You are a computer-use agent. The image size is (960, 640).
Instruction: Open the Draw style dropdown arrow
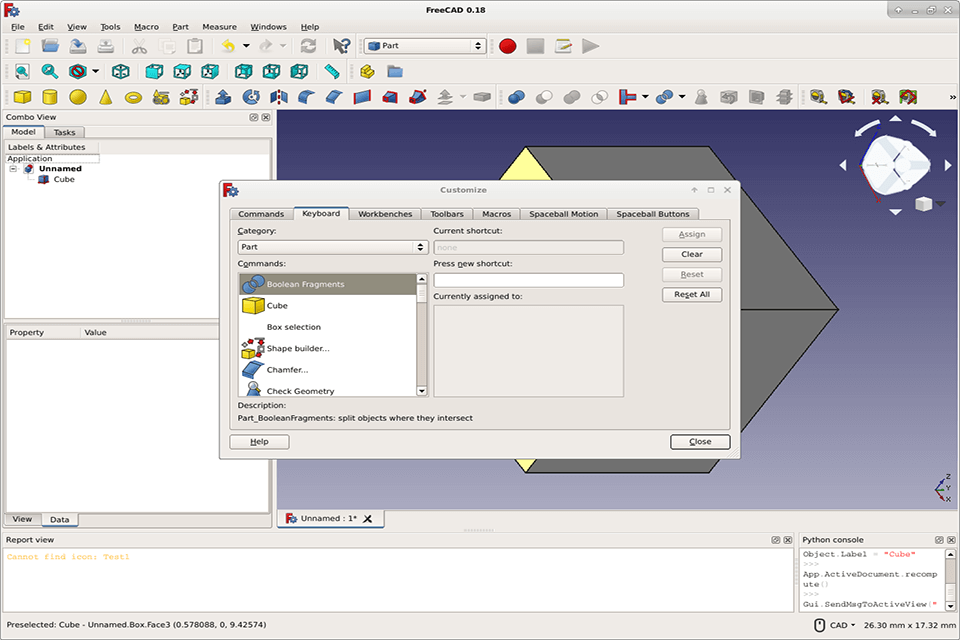click(96, 72)
